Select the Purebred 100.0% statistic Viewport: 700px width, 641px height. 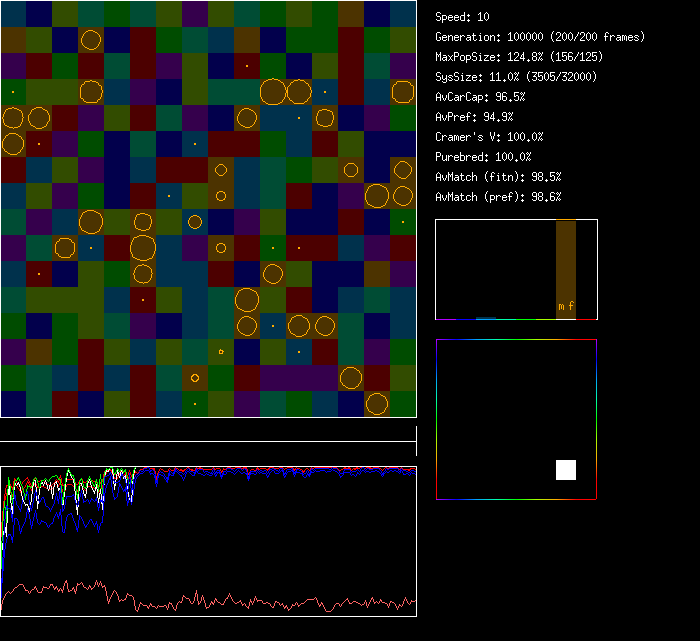click(x=483, y=157)
